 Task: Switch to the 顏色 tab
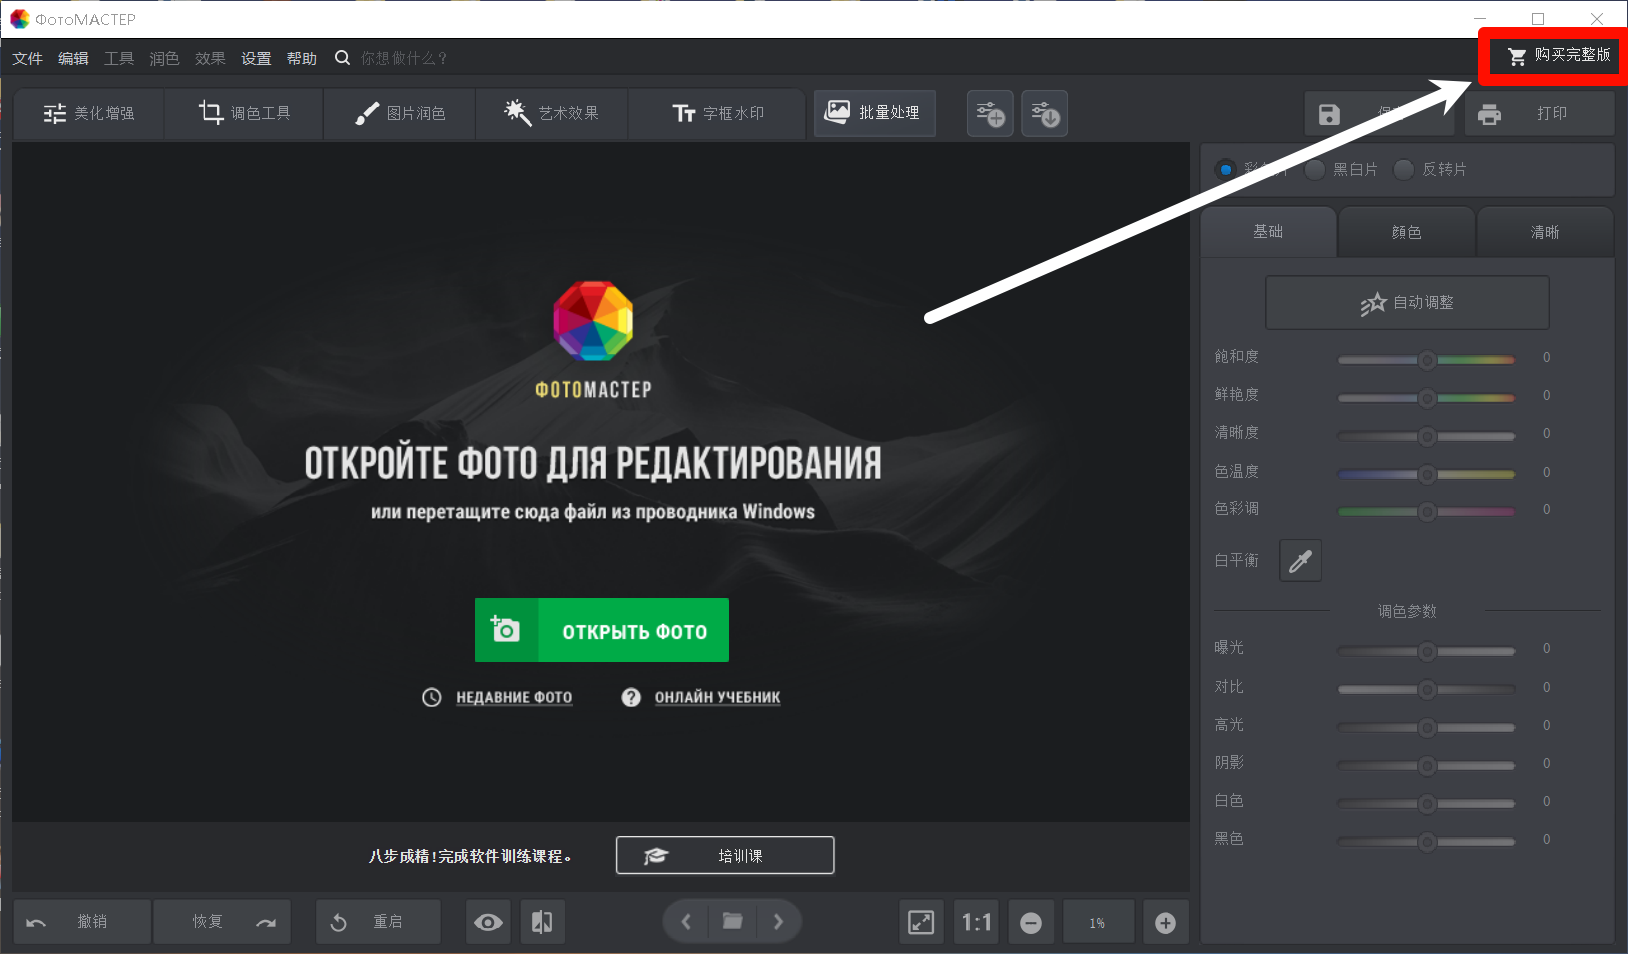tap(1406, 232)
